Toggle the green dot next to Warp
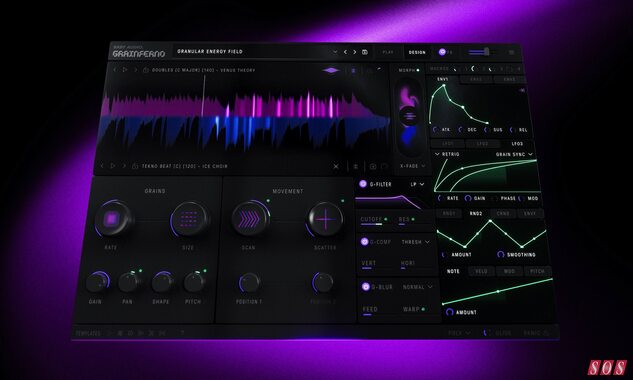 click(423, 309)
